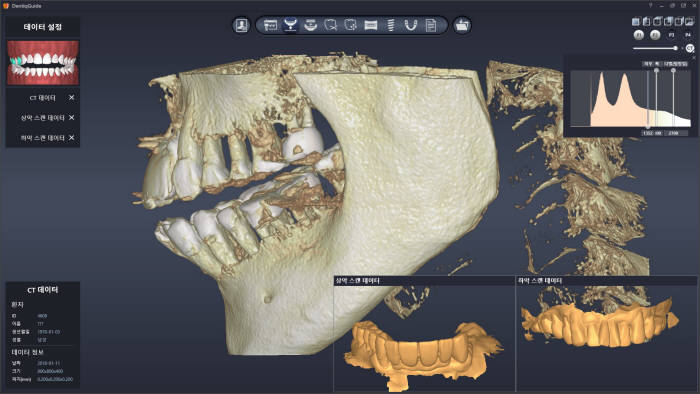
Task: Click the F3 view preset
Action: click(x=671, y=35)
